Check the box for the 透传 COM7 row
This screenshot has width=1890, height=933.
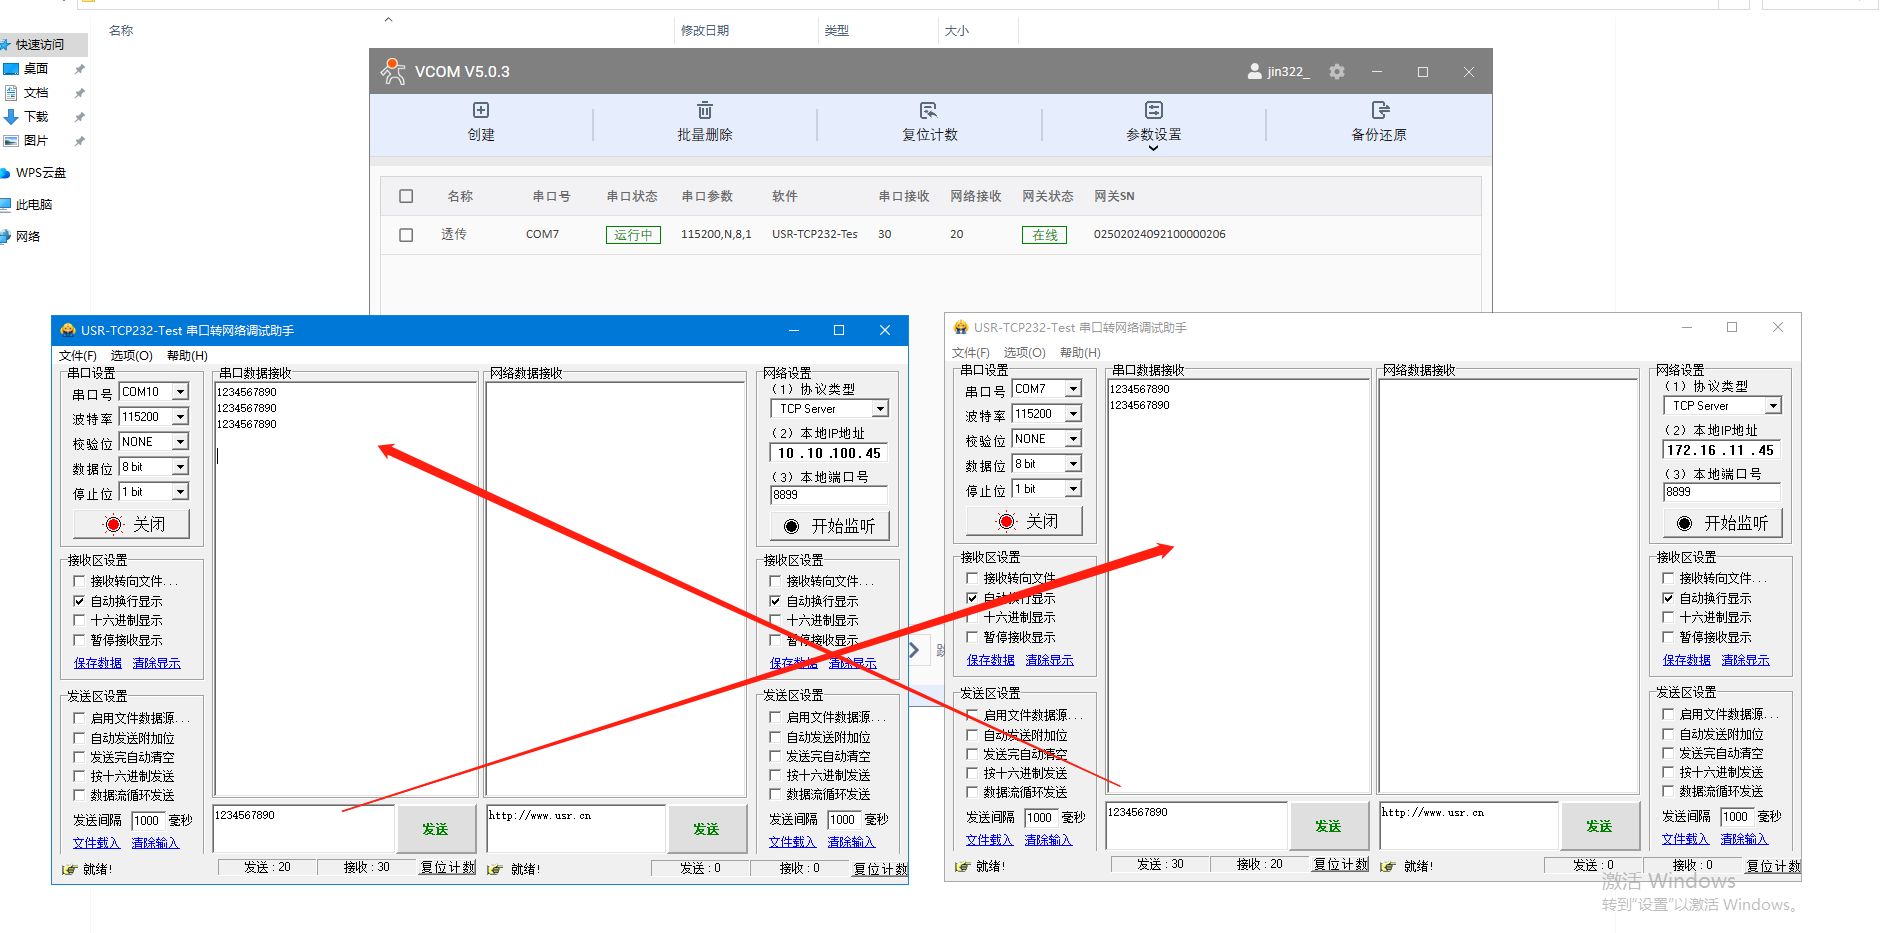coord(406,235)
